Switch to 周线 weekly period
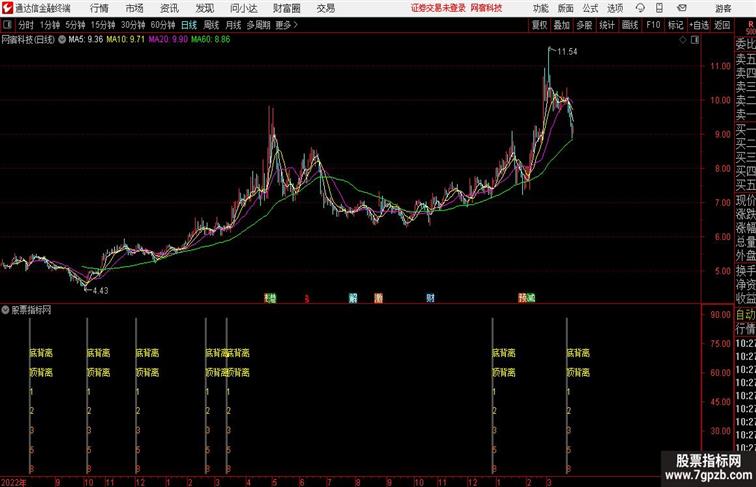The width and height of the screenshot is (756, 487). coord(211,25)
